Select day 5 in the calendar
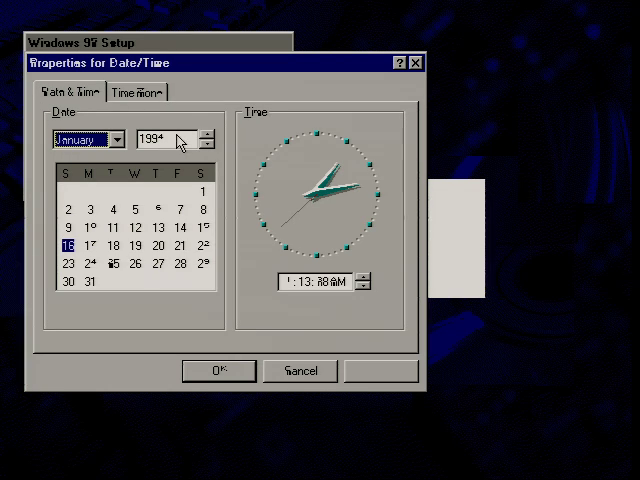The image size is (640, 480). (x=136, y=209)
